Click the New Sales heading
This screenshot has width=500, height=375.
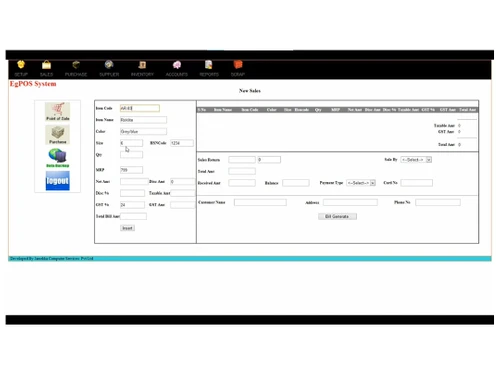250,90
